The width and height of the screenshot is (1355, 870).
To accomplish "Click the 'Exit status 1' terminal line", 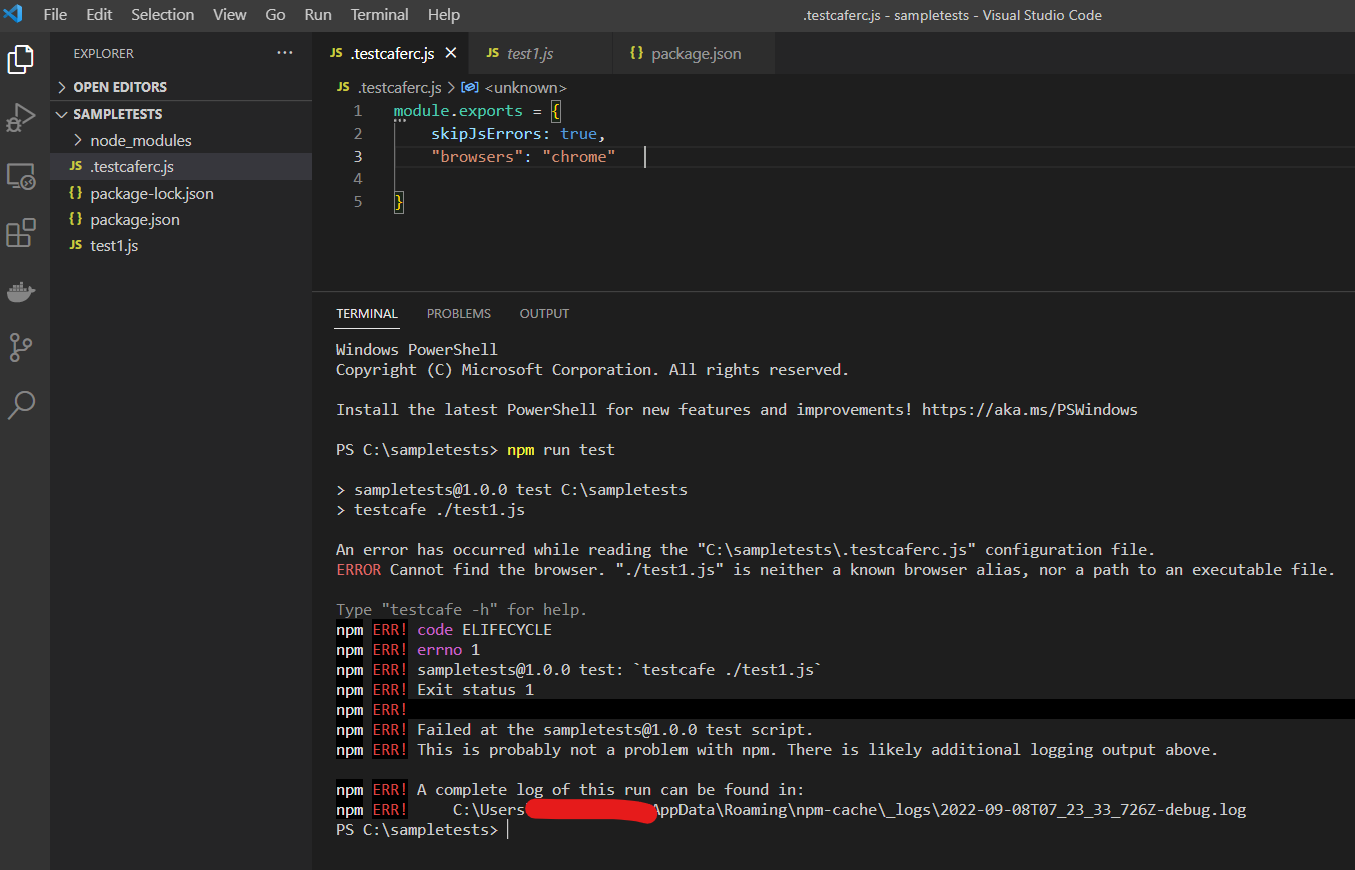I will click(475, 690).
